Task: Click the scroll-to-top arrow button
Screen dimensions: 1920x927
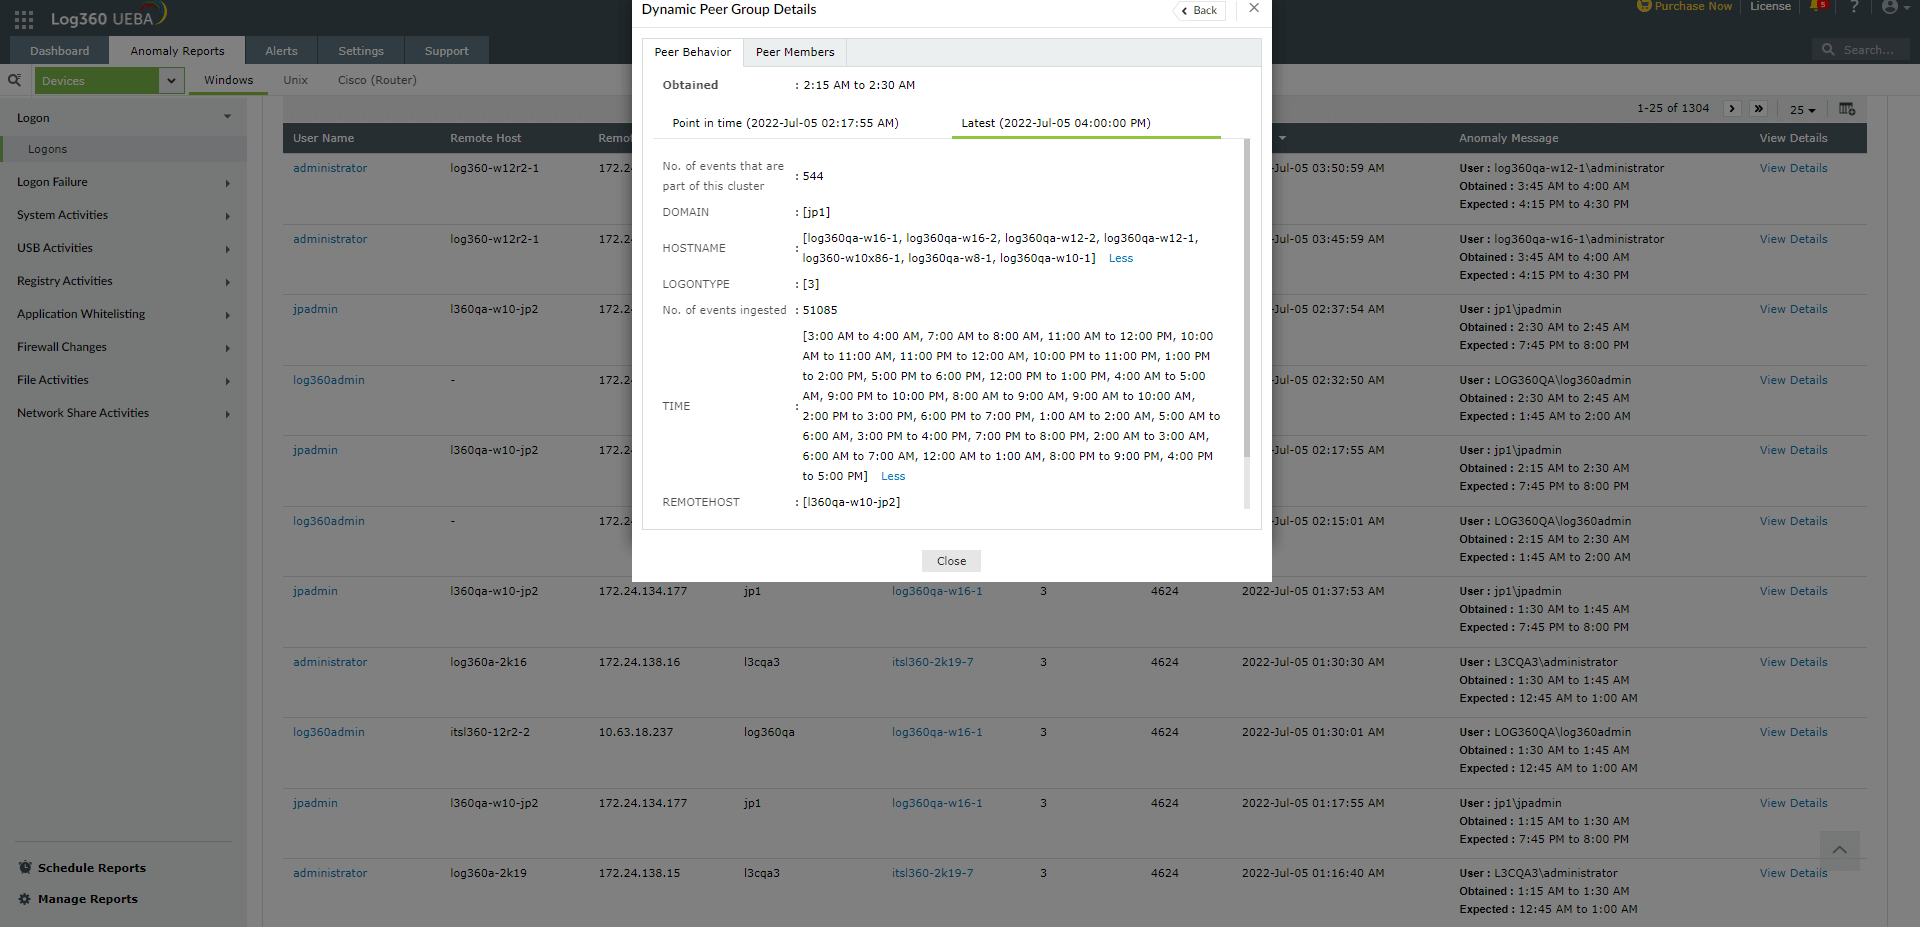Action: [x=1840, y=850]
